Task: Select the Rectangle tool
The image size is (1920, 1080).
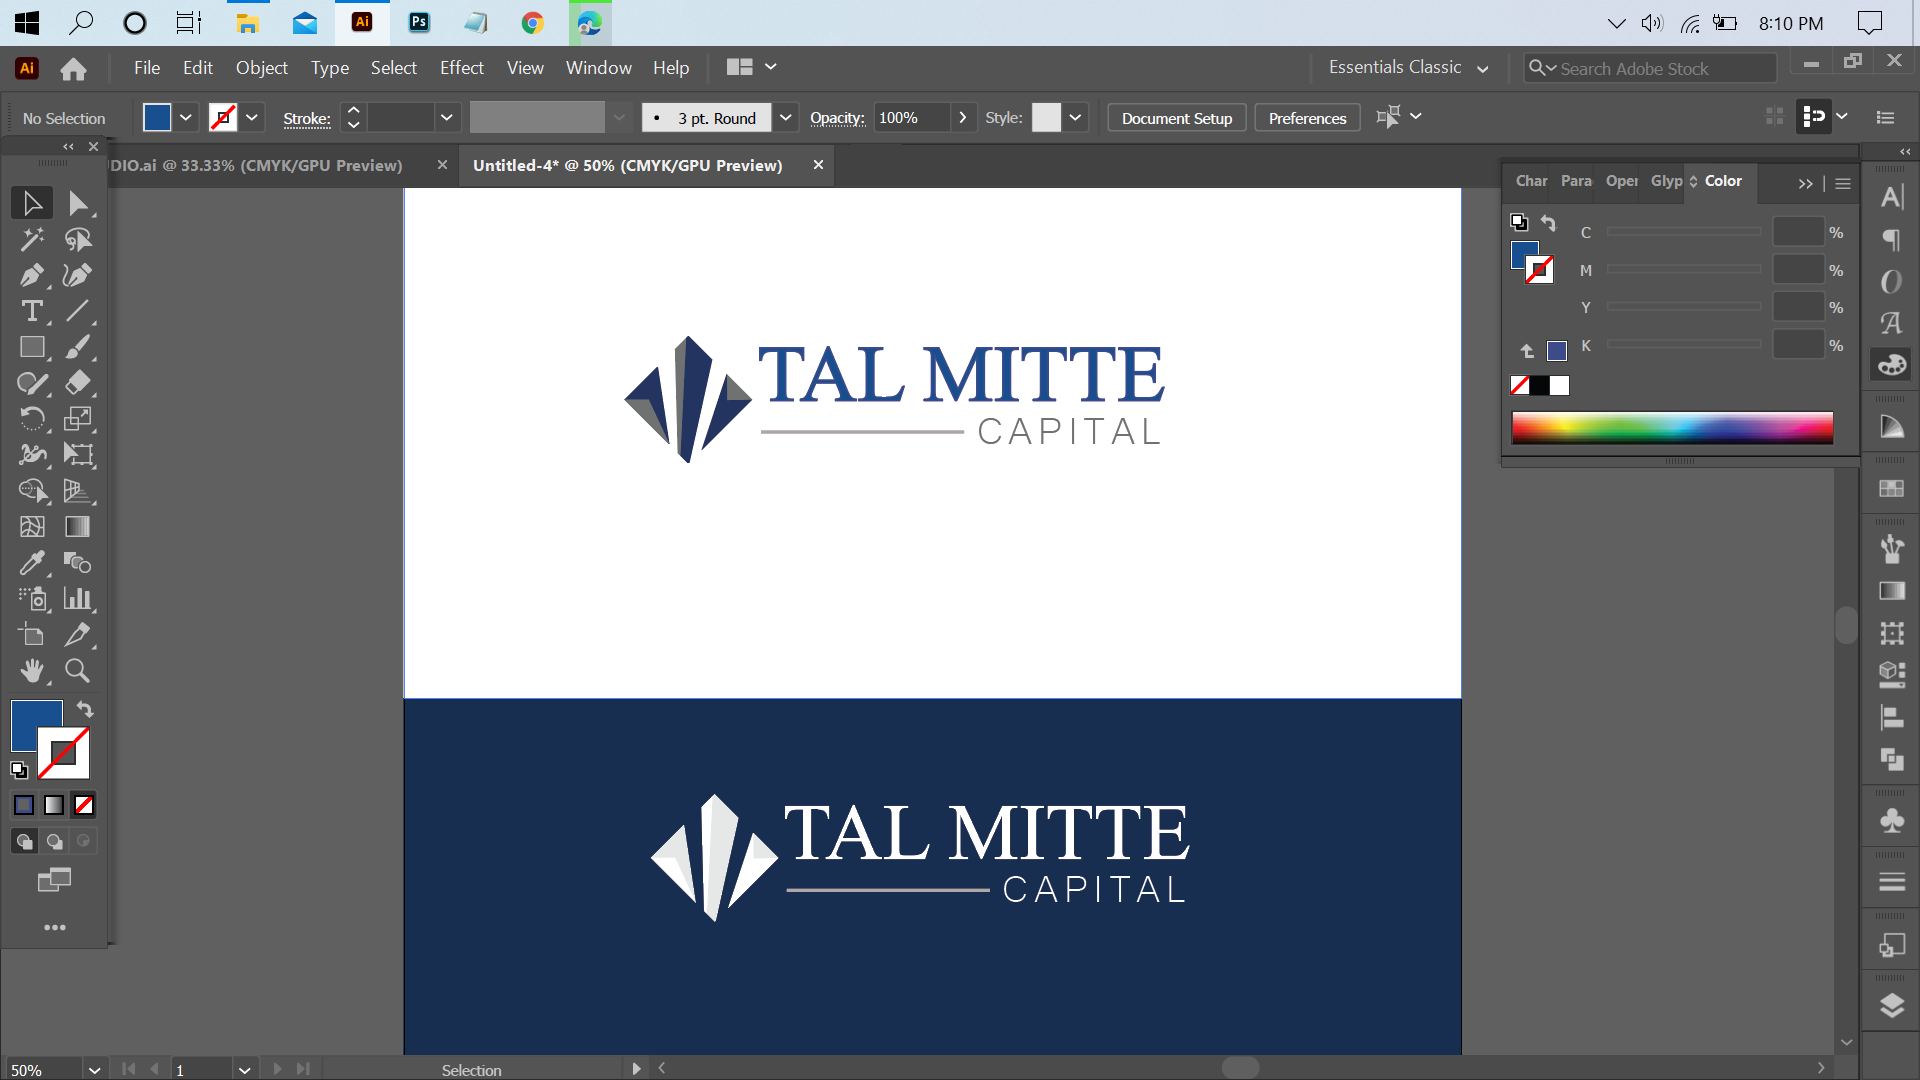Action: tap(33, 347)
